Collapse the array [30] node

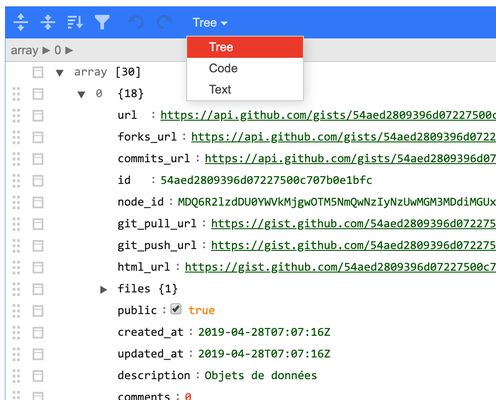click(x=60, y=73)
